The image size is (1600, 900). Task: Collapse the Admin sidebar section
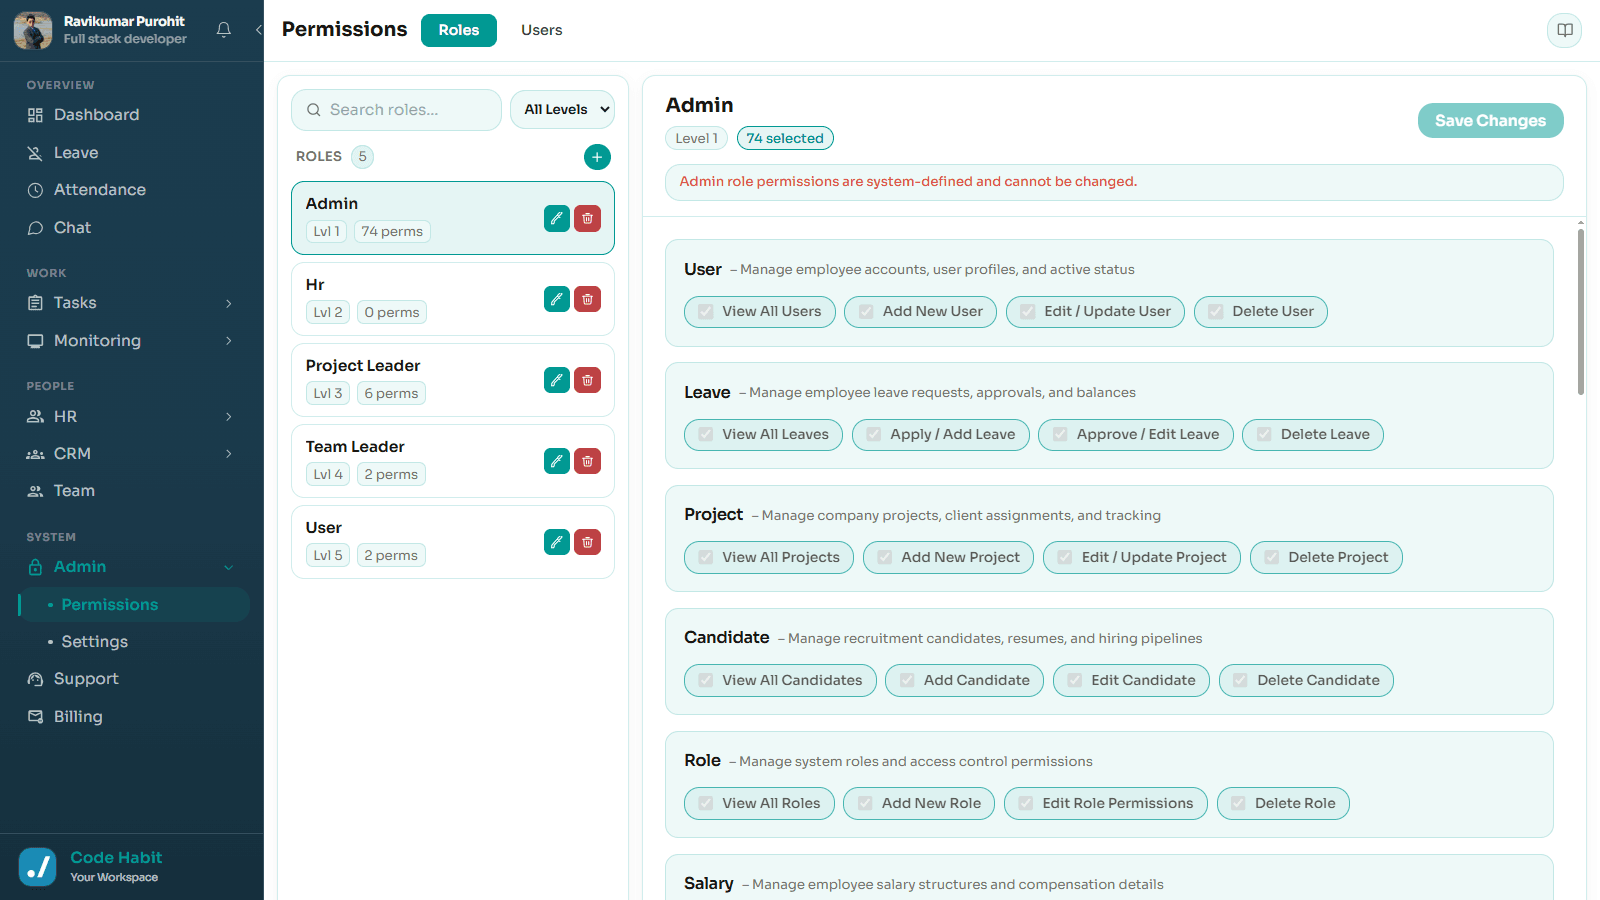(x=132, y=567)
